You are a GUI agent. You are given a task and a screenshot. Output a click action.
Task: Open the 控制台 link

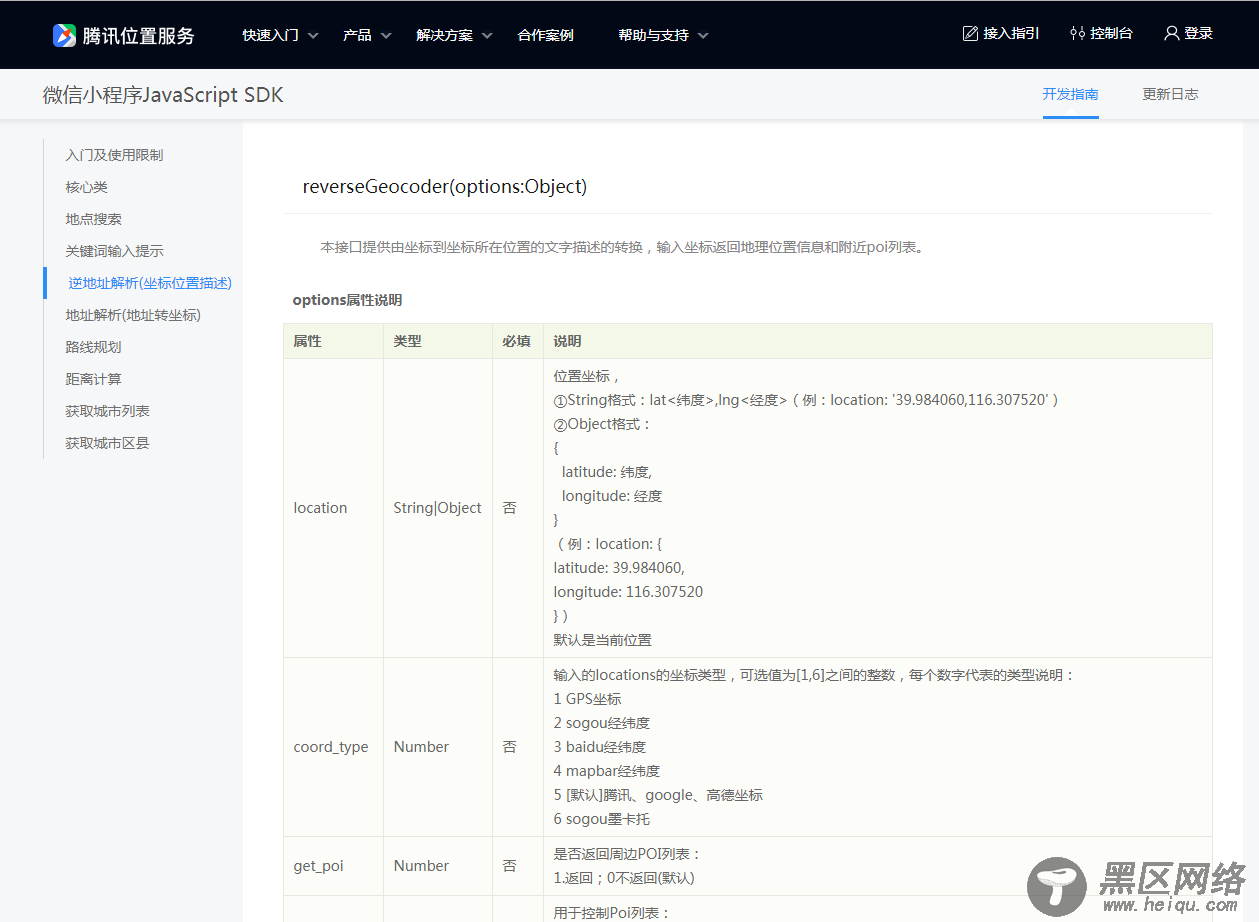tap(1112, 34)
